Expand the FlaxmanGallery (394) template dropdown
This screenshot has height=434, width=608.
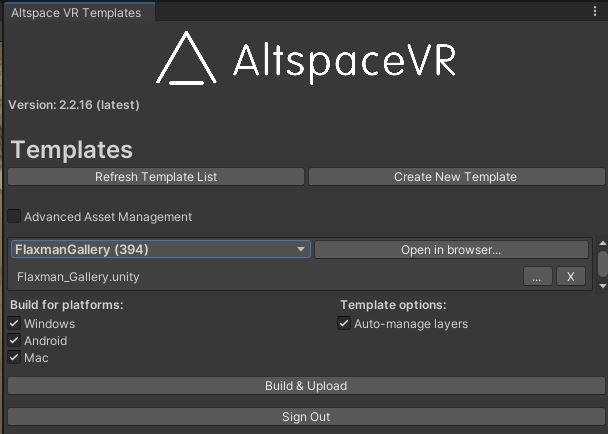(160, 250)
